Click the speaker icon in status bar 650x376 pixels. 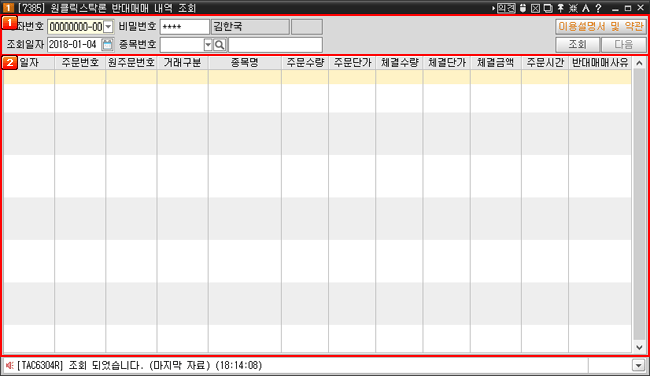pos(10,365)
